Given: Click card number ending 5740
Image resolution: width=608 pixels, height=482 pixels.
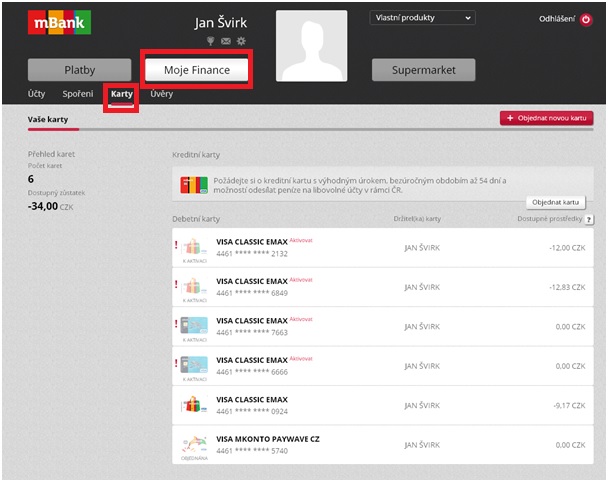Looking at the screenshot, I should click(252, 451).
